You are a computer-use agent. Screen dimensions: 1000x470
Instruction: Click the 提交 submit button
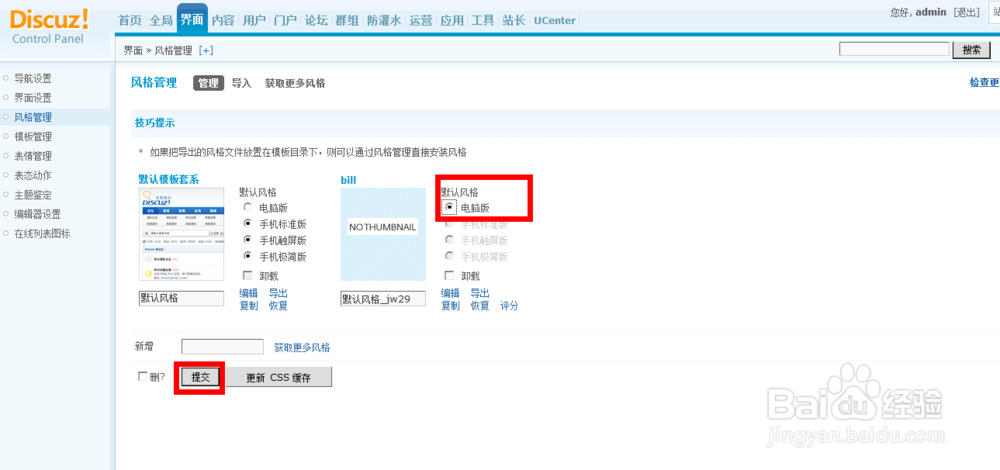tap(201, 377)
